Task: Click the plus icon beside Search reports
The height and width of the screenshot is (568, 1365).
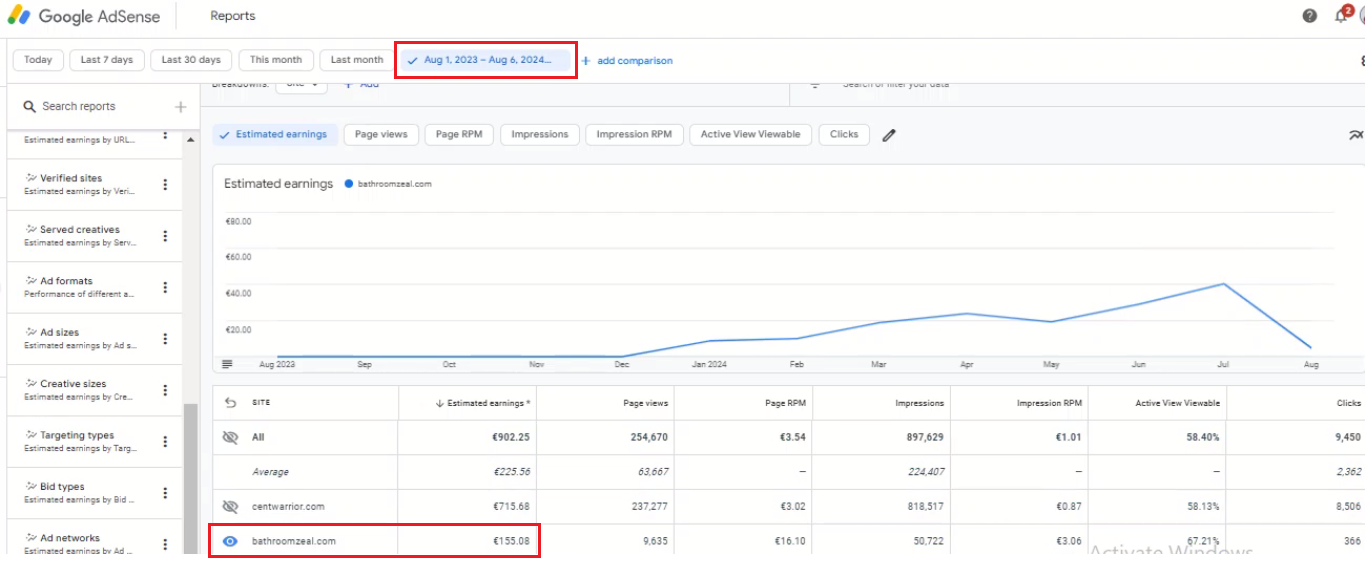Action: [180, 106]
